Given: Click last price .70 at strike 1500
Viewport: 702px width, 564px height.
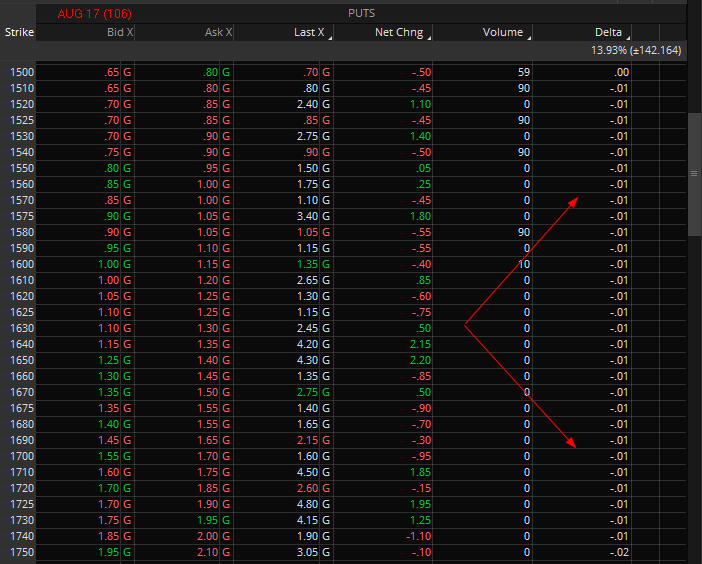Looking at the screenshot, I should tap(310, 72).
